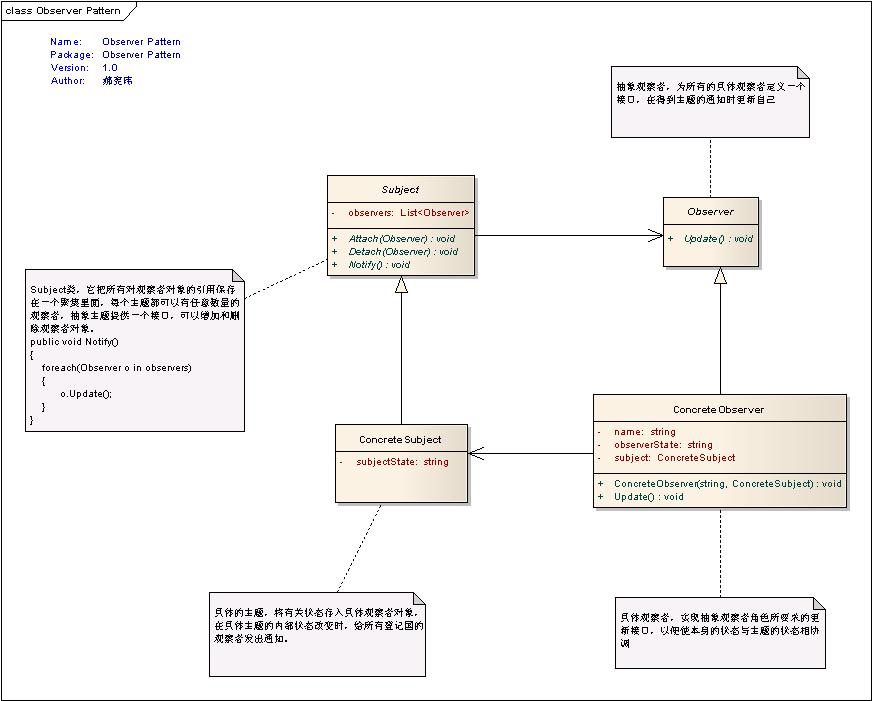Click the inheritance arrow from ConcreteSubject to Subject
The width and height of the screenshot is (872, 701).
(x=400, y=350)
